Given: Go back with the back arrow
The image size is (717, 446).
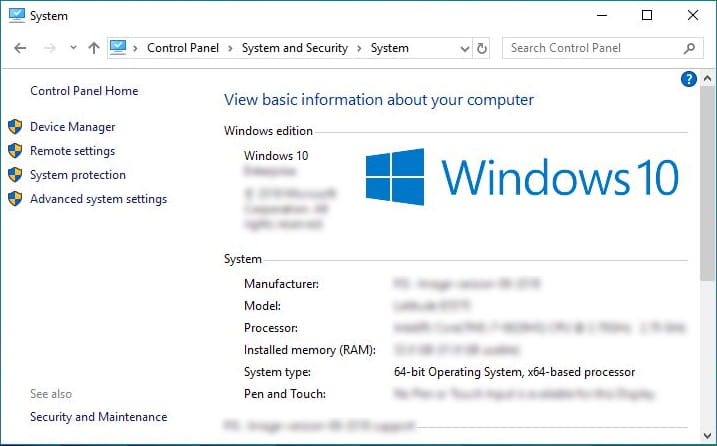Looking at the screenshot, I should click(20, 48).
